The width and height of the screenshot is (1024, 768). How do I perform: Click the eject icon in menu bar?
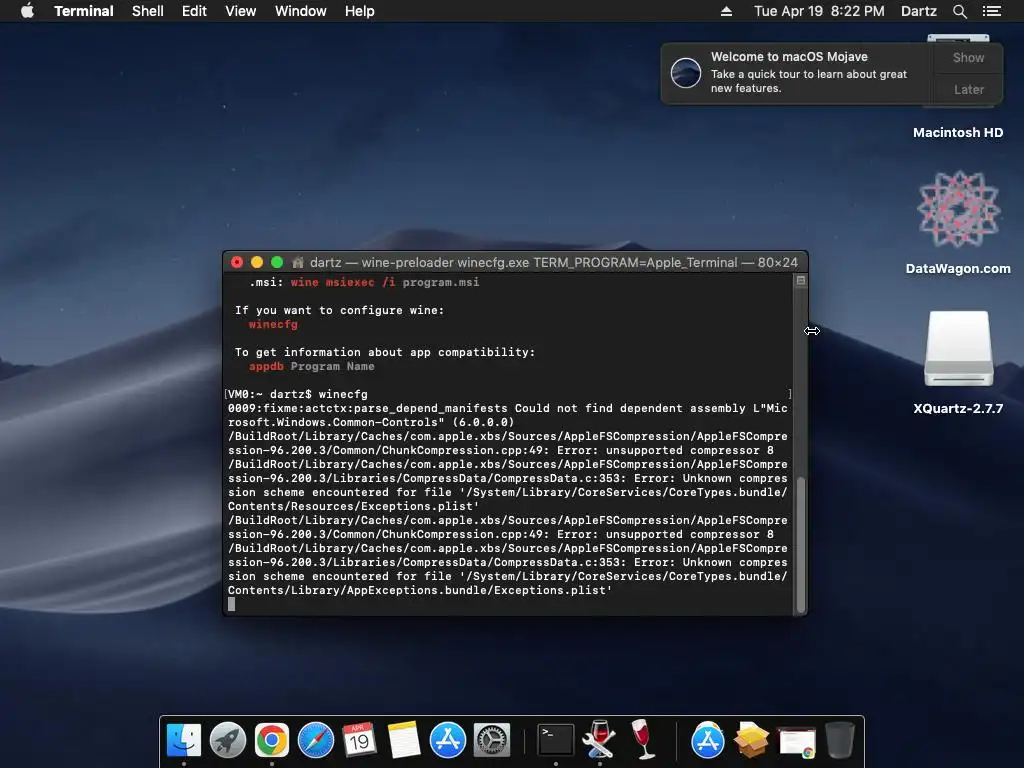[x=726, y=11]
